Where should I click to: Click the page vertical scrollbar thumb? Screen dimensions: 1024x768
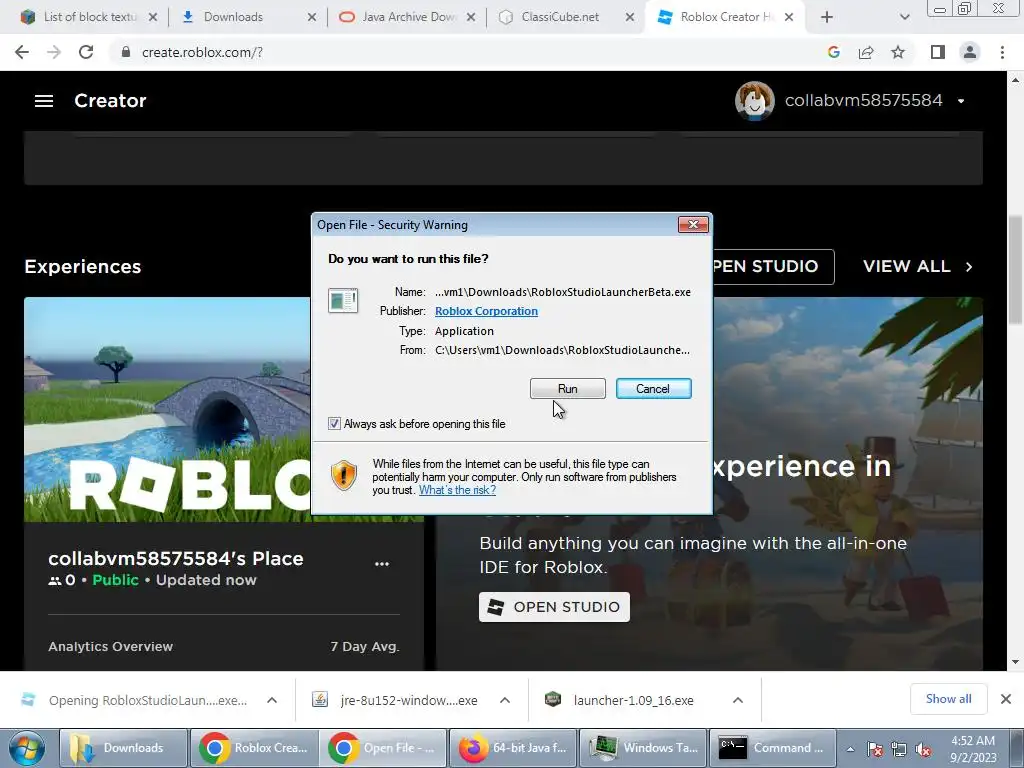tap(1015, 269)
